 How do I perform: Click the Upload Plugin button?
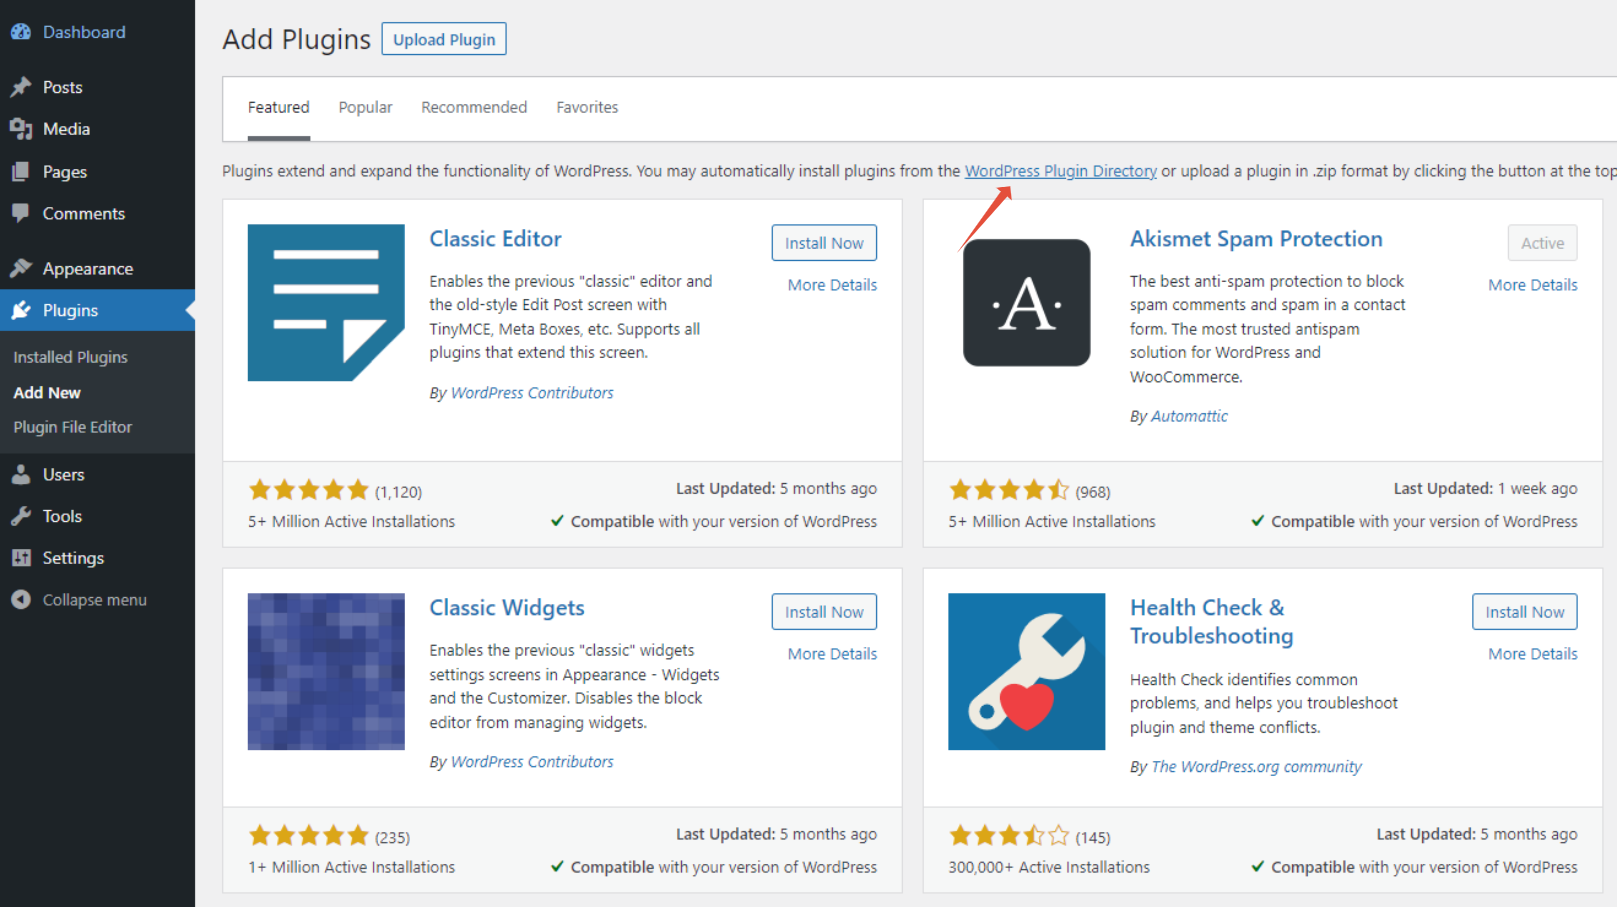tap(444, 39)
